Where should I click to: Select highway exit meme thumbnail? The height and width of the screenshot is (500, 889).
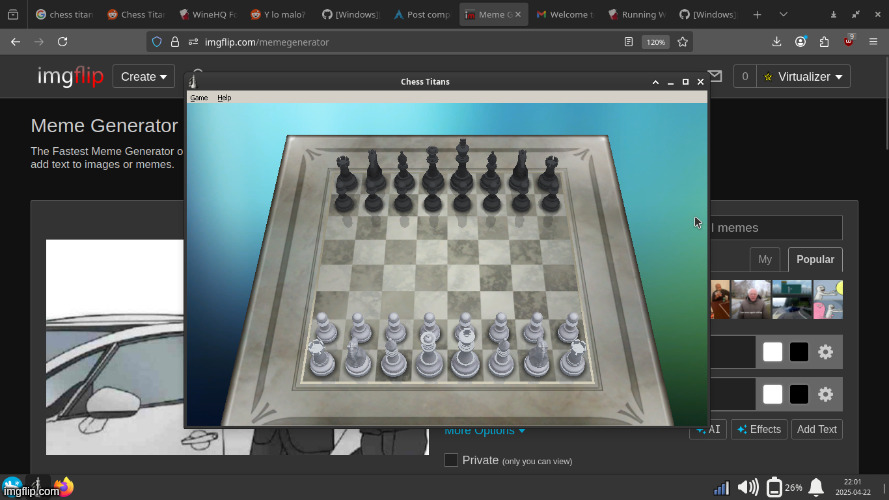[x=791, y=299]
